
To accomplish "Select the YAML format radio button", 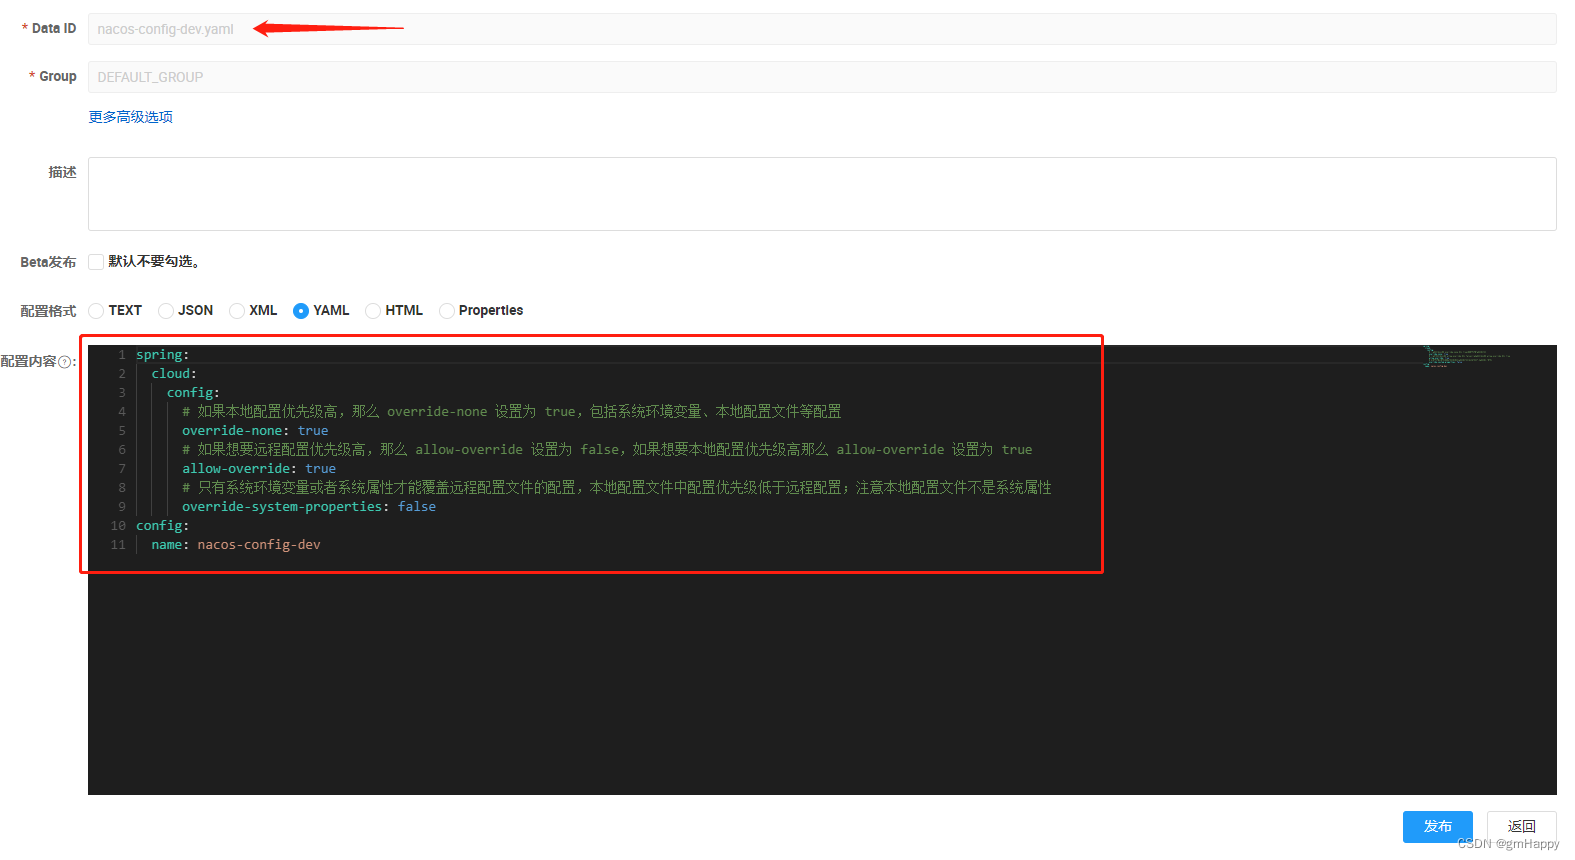I will [301, 311].
